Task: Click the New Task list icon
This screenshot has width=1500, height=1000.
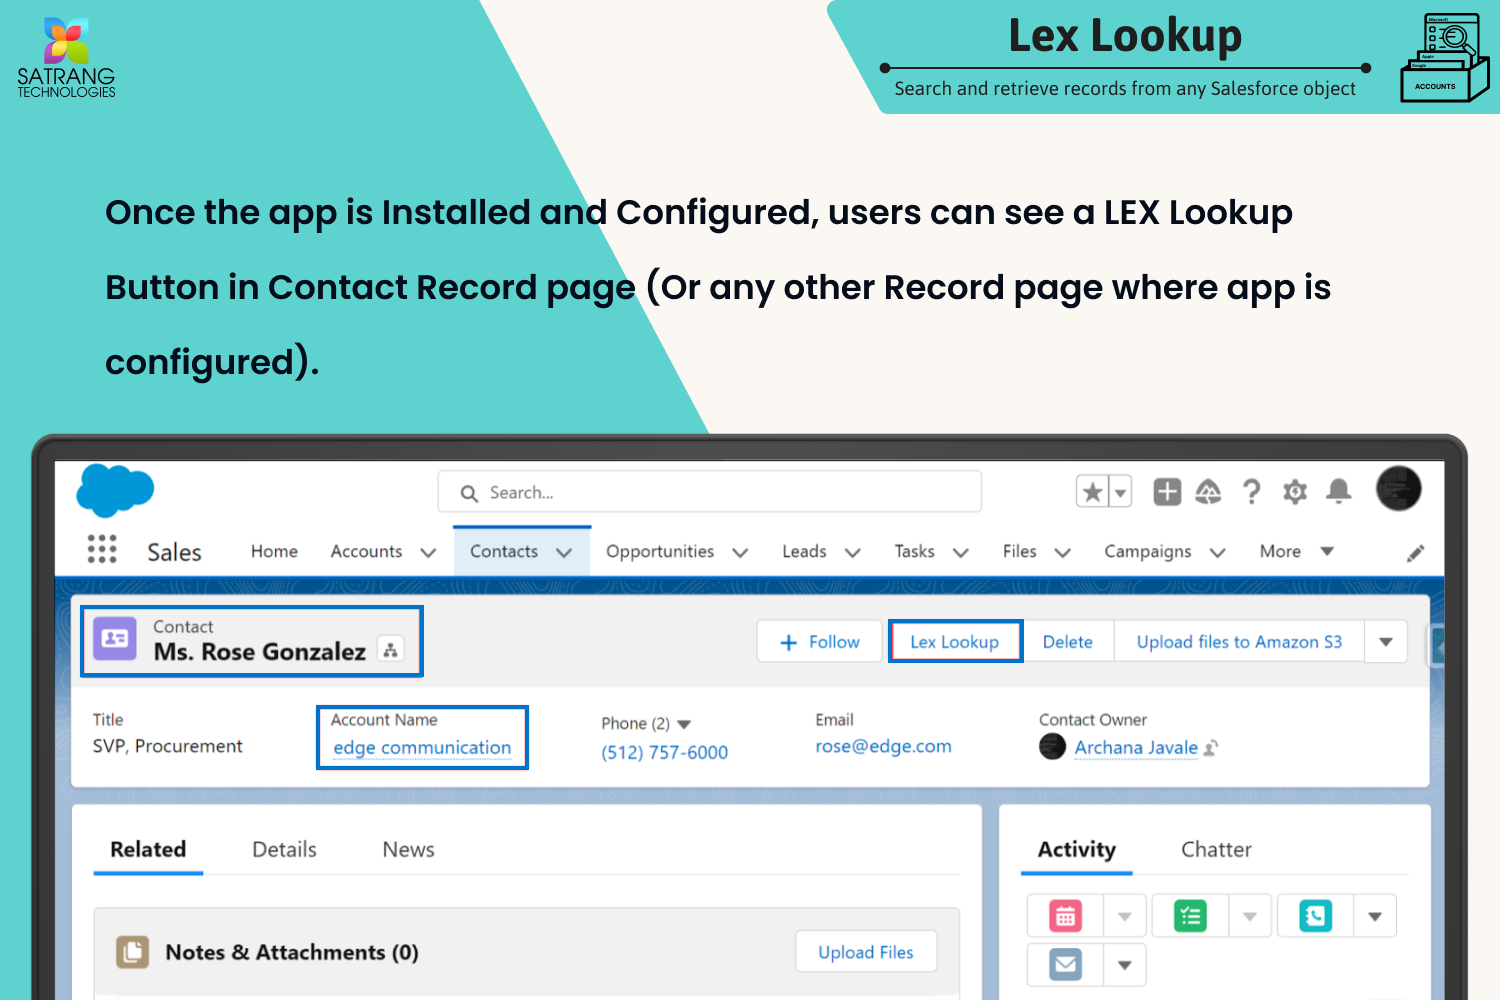Action: pyautogui.click(x=1190, y=915)
